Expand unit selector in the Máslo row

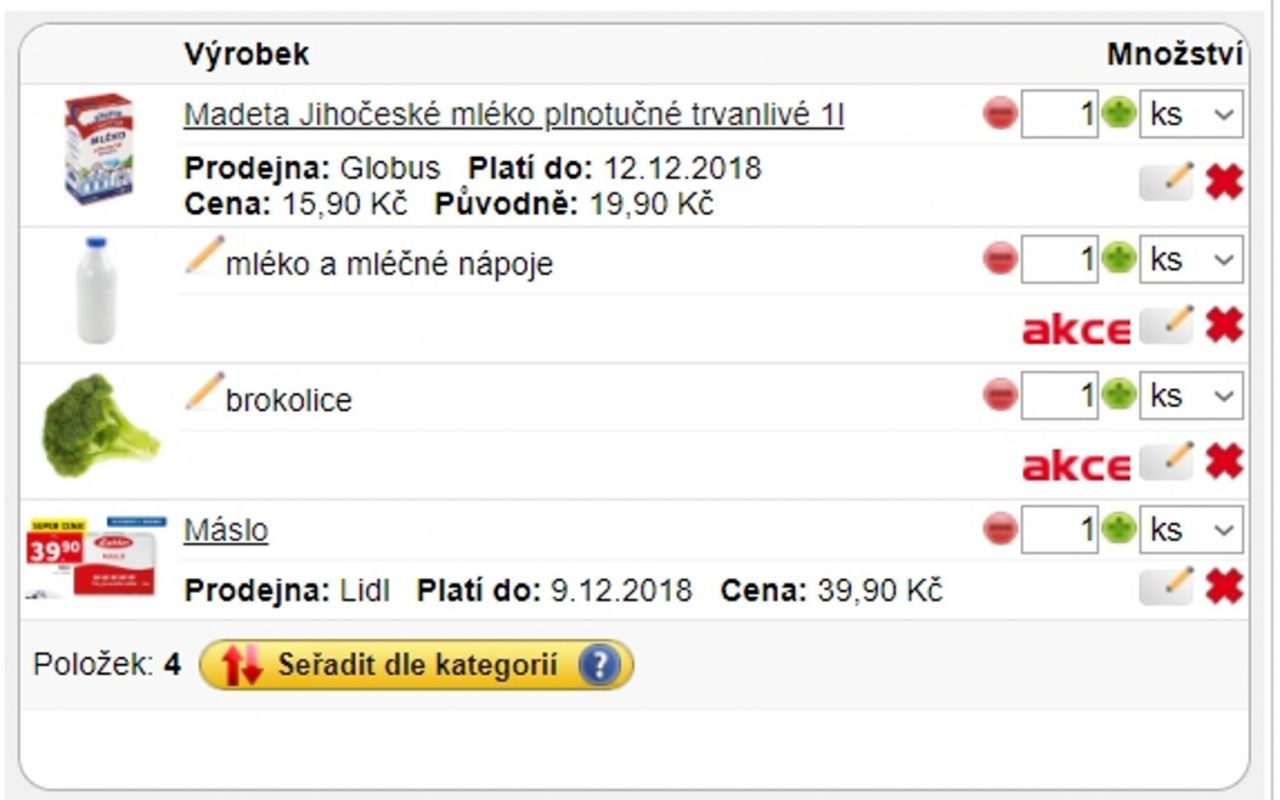1192,529
